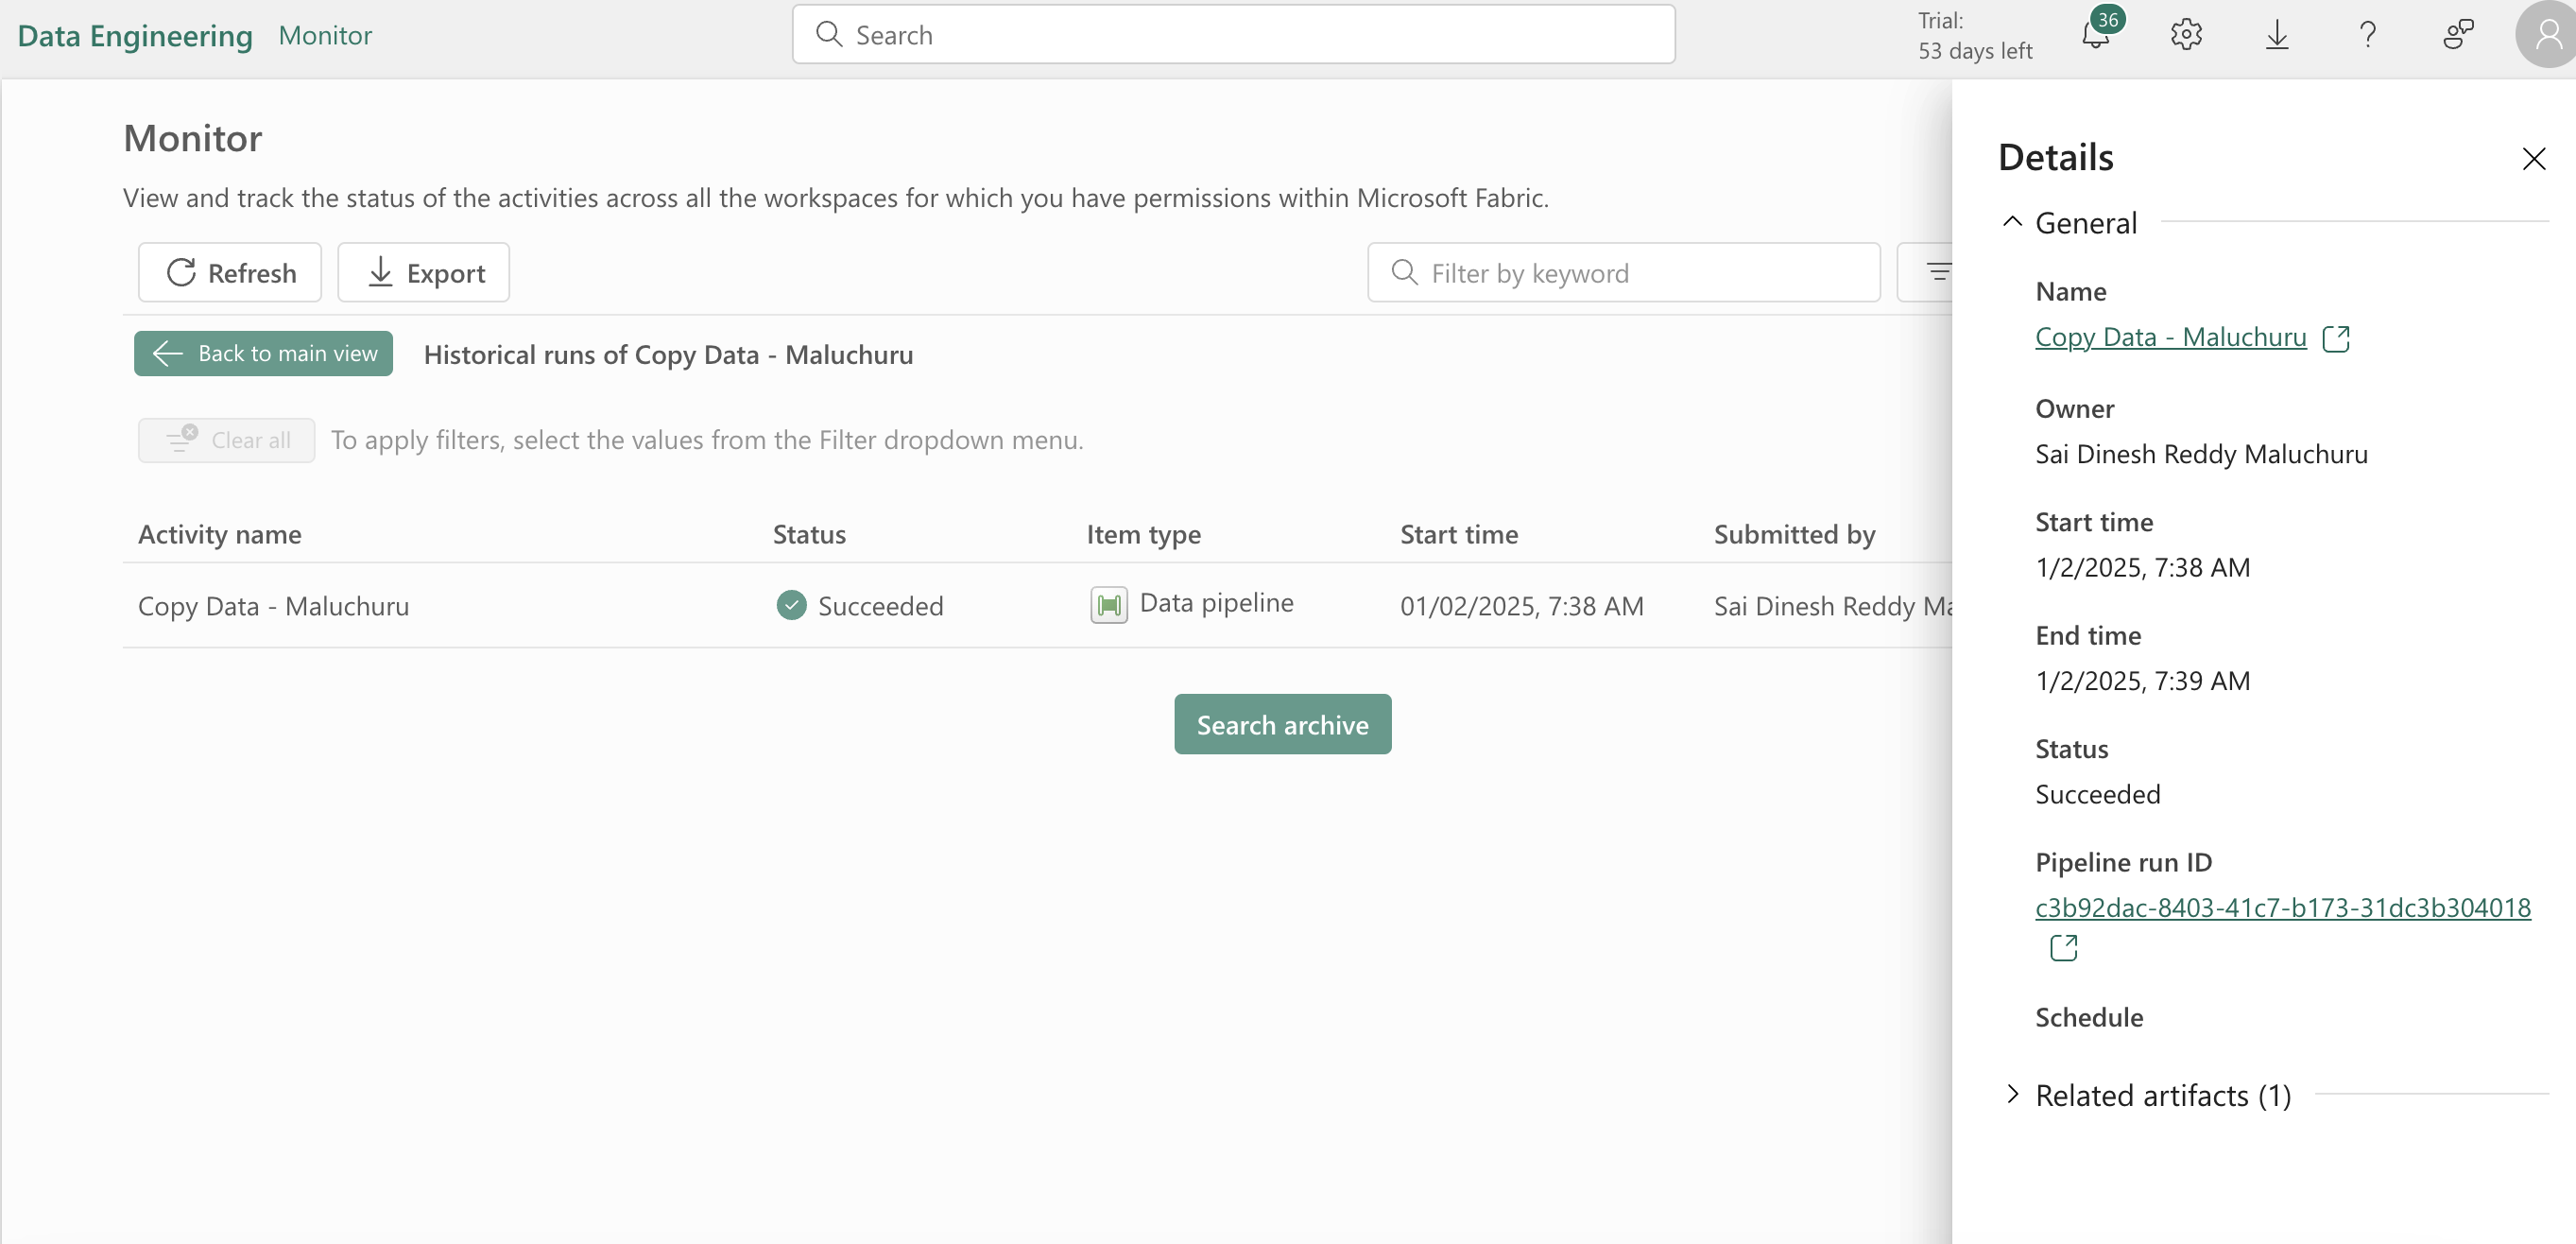Click the green Succeeded status checkmark icon
The height and width of the screenshot is (1244, 2576).
point(791,605)
